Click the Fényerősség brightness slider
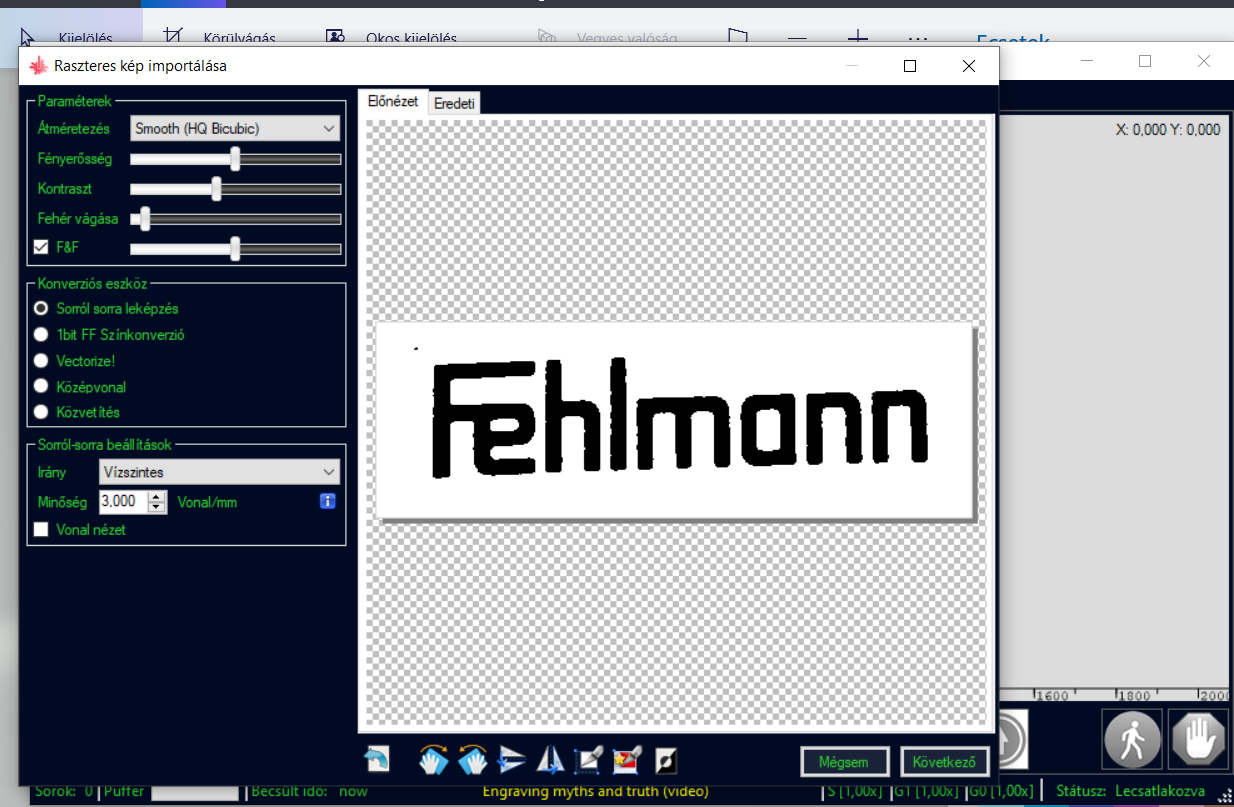The height and width of the screenshot is (807, 1234). coord(235,159)
